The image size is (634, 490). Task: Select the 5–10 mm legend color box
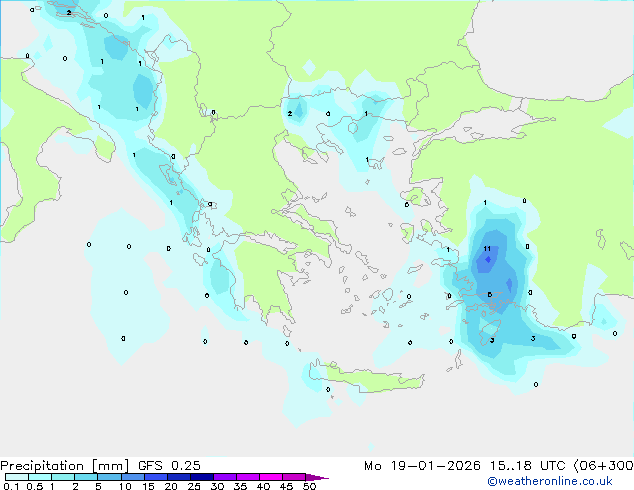click(109, 477)
